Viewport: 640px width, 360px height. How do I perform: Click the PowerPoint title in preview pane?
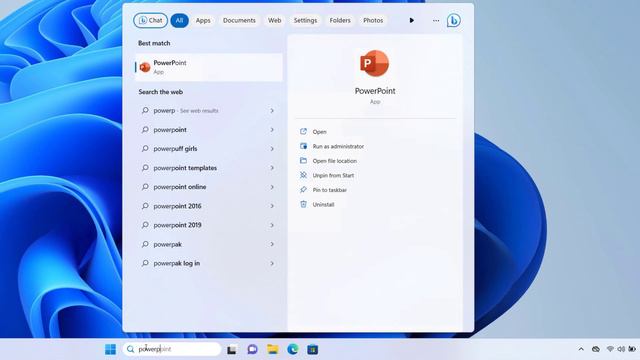[375, 91]
